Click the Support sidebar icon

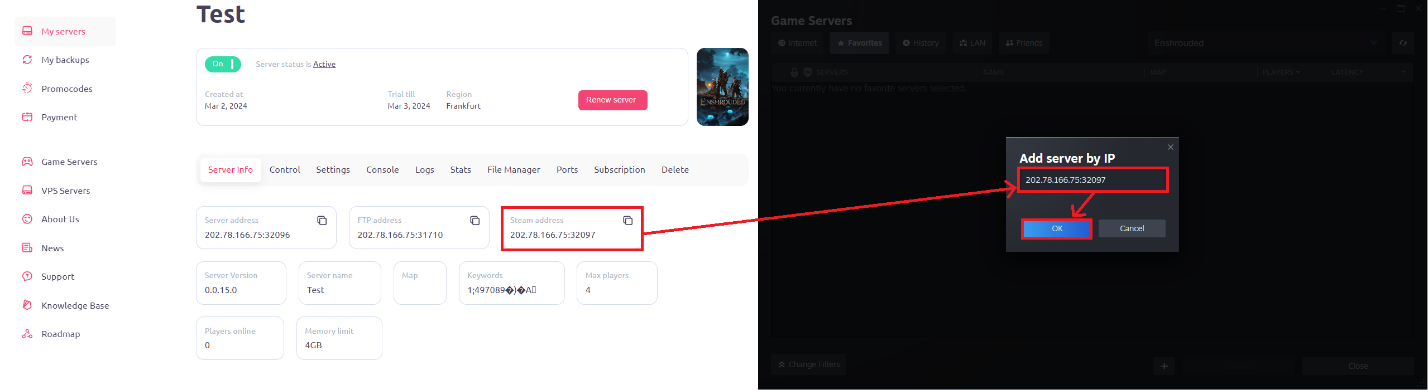(28, 276)
